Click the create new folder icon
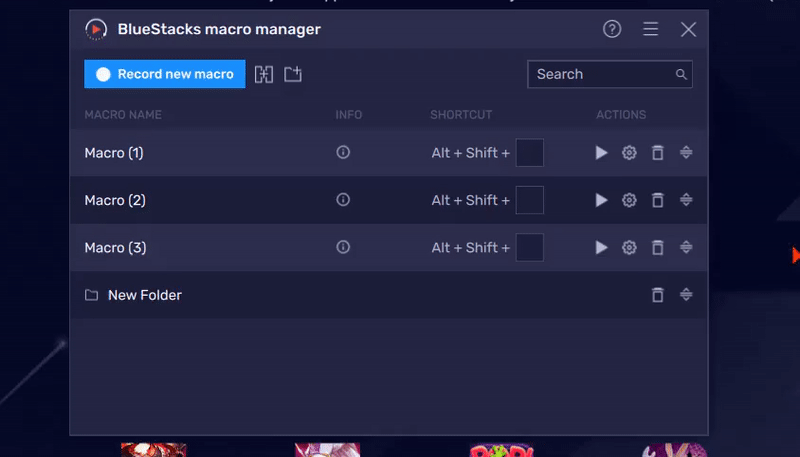The height and width of the screenshot is (457, 800). click(293, 74)
